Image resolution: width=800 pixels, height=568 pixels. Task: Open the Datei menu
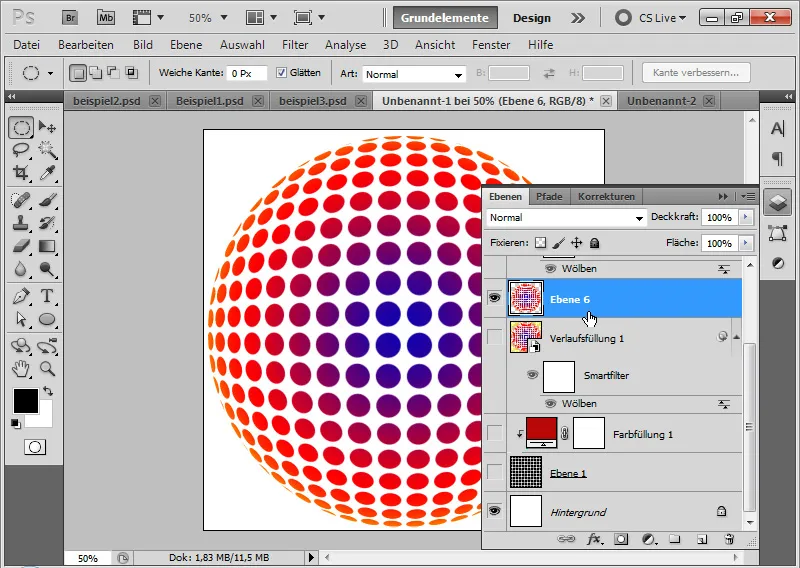27,45
